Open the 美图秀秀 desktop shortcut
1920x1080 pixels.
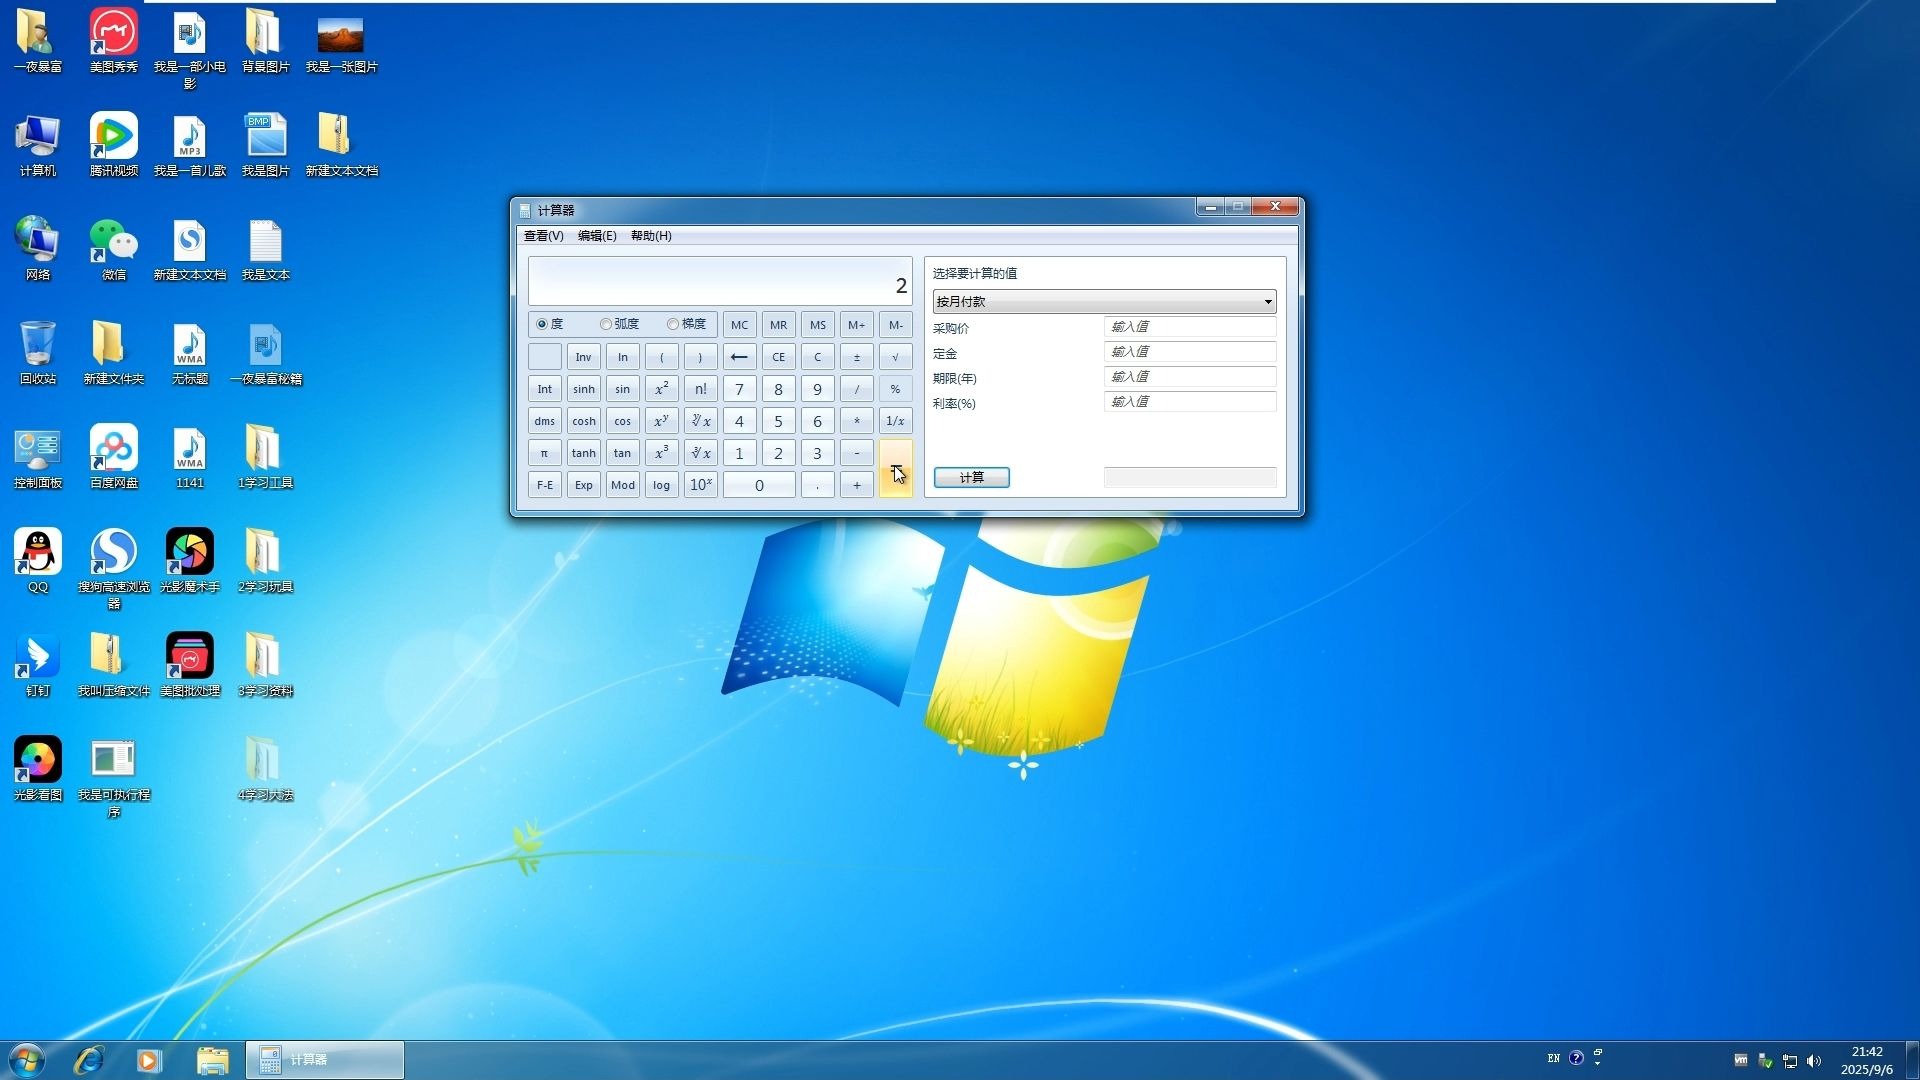pyautogui.click(x=113, y=41)
